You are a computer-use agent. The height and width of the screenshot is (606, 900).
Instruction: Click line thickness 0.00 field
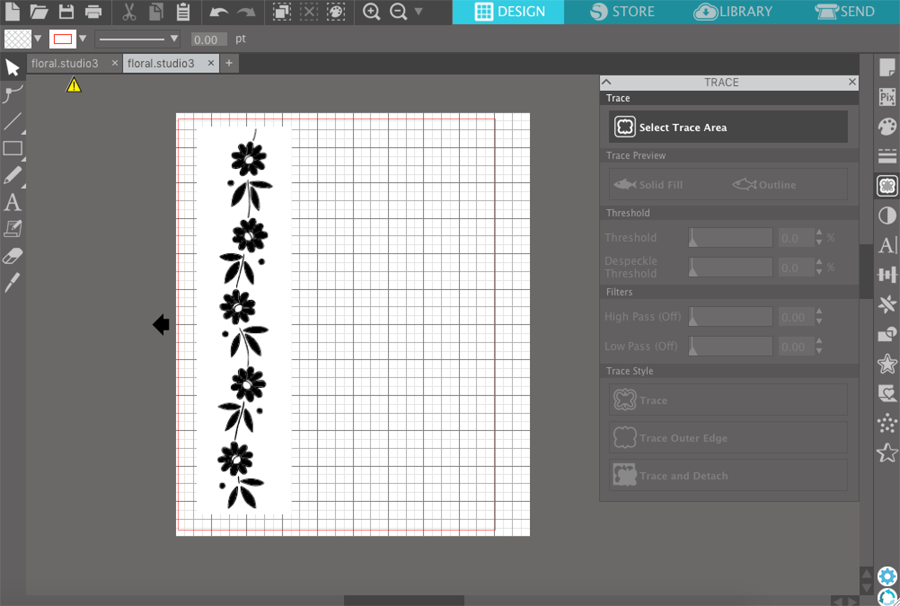tap(209, 39)
